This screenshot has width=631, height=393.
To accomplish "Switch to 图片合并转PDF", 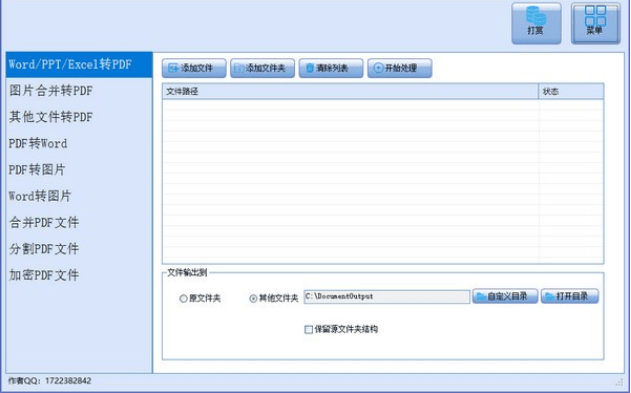I will [x=79, y=91].
